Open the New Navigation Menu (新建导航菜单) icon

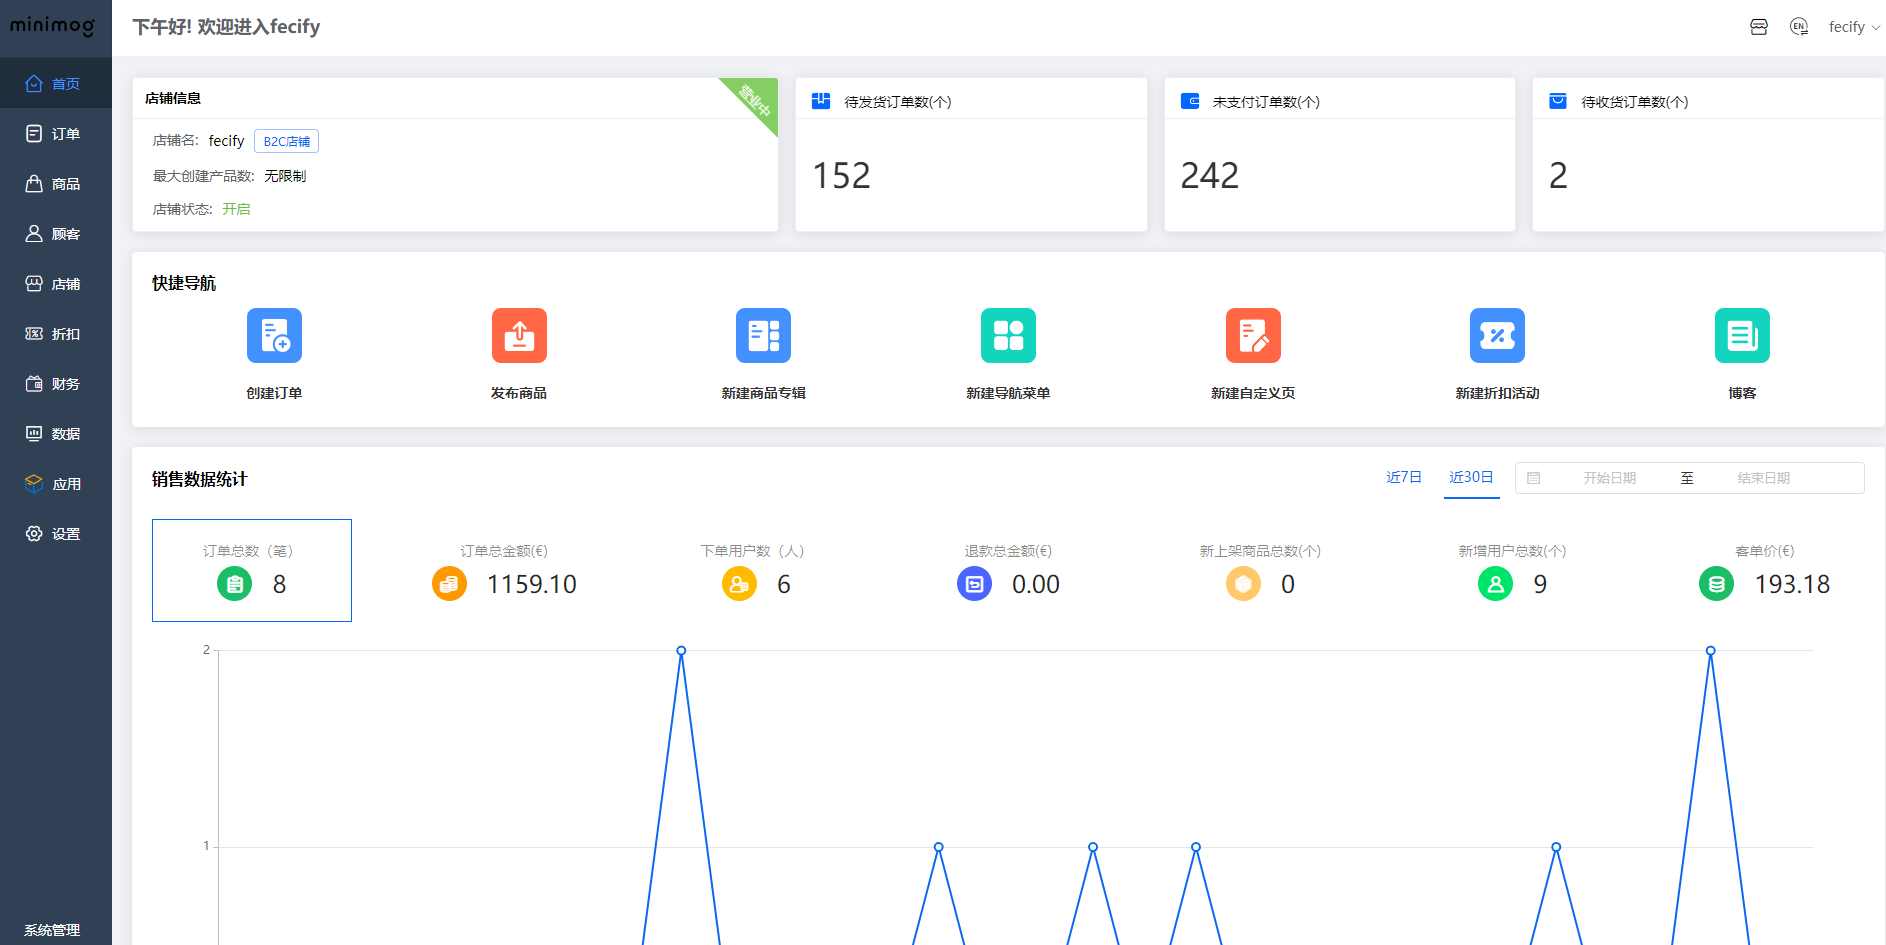(1008, 336)
